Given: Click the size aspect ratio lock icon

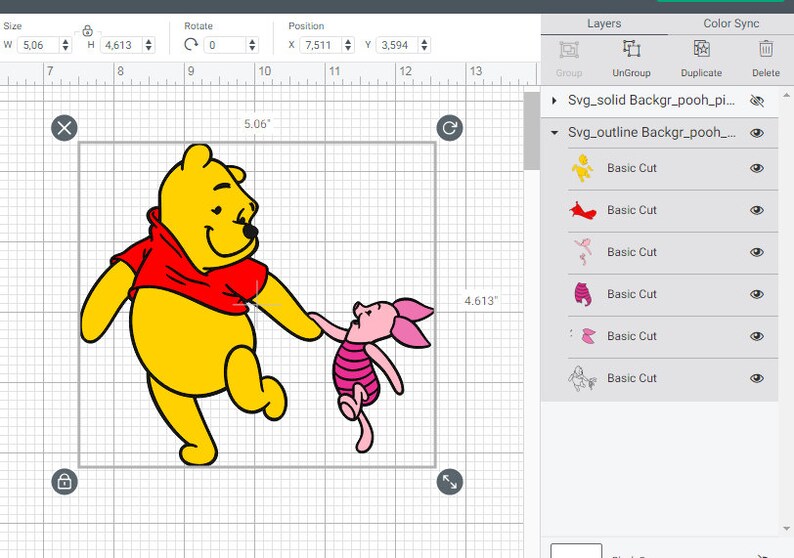Looking at the screenshot, I should pyautogui.click(x=87, y=31).
